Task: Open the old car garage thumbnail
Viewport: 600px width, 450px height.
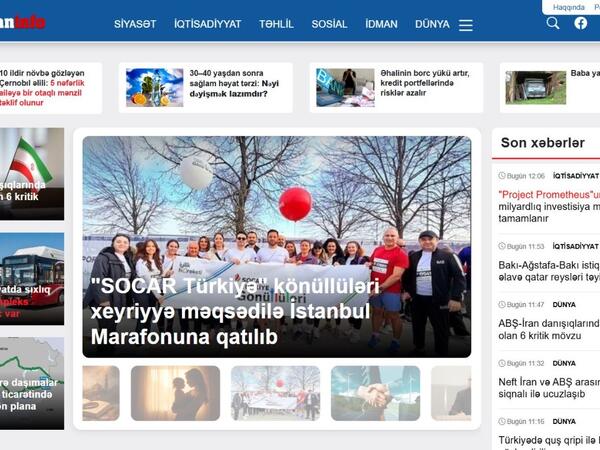Action: point(535,87)
